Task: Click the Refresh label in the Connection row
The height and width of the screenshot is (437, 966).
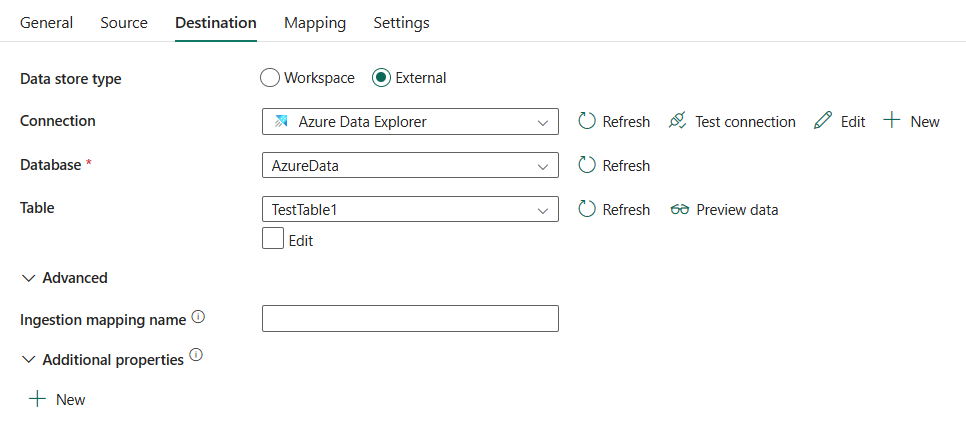Action: point(626,122)
